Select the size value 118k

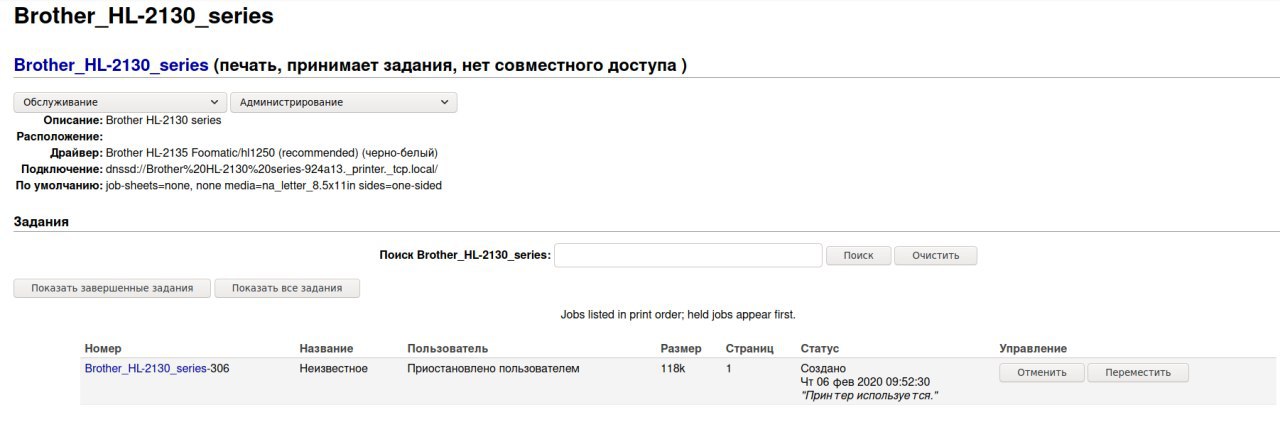[x=673, y=369]
